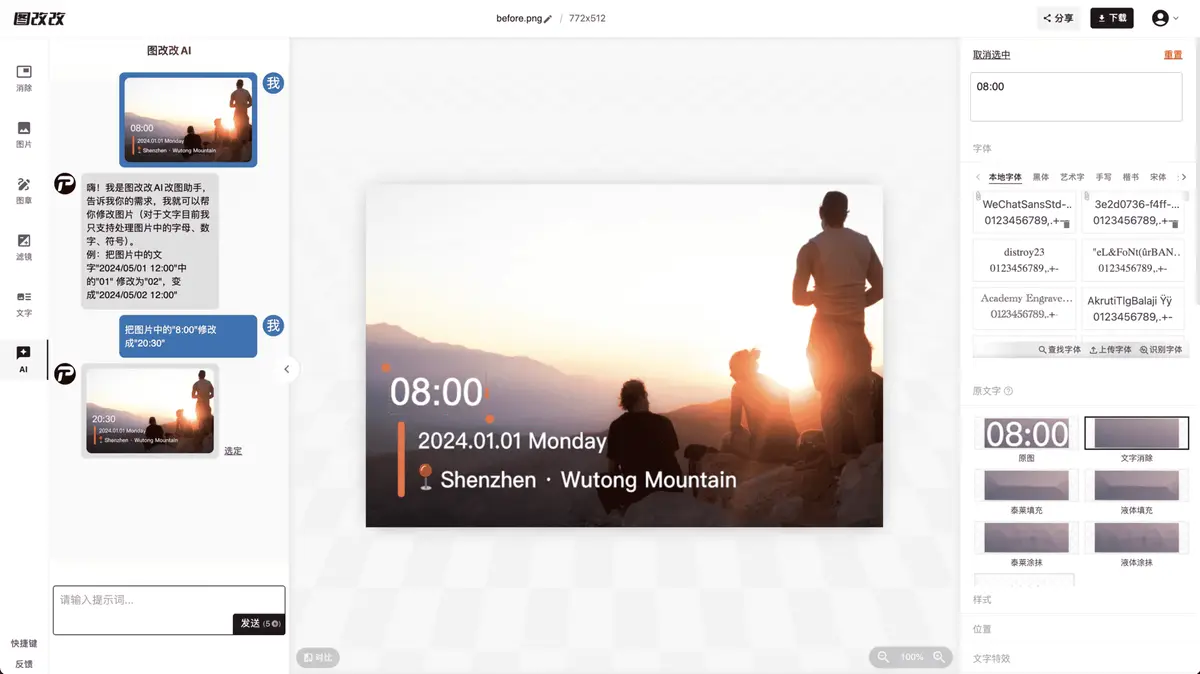Click the 分享 share button

point(1058,18)
